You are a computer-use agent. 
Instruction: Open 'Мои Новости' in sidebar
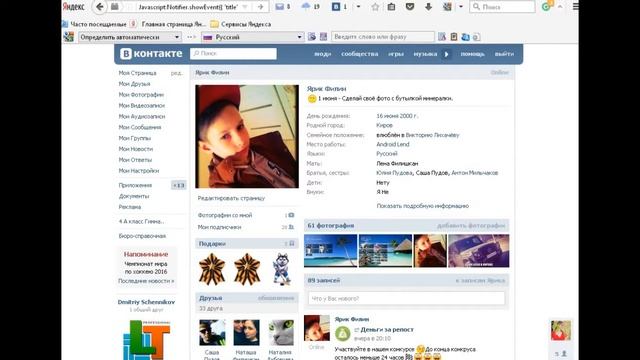[136, 149]
